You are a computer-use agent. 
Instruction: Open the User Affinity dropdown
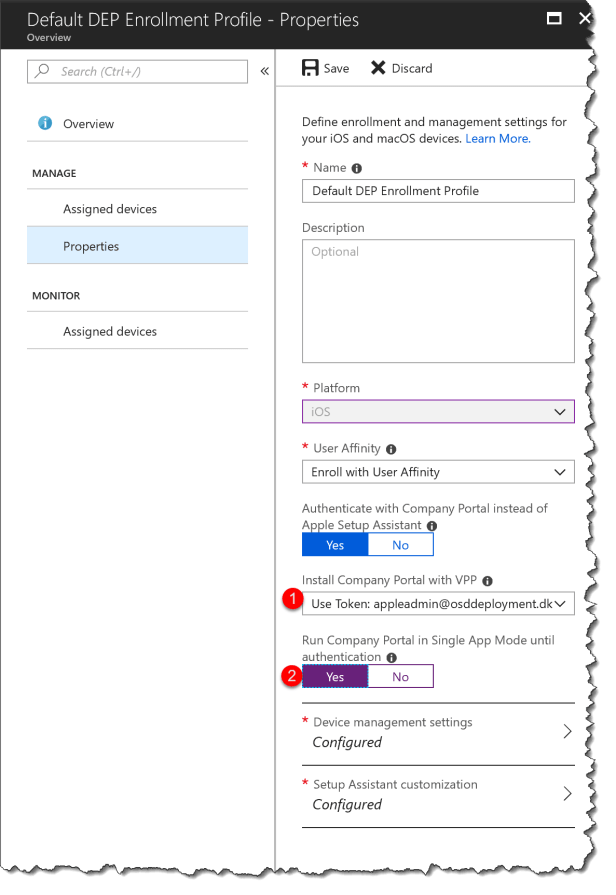click(438, 472)
